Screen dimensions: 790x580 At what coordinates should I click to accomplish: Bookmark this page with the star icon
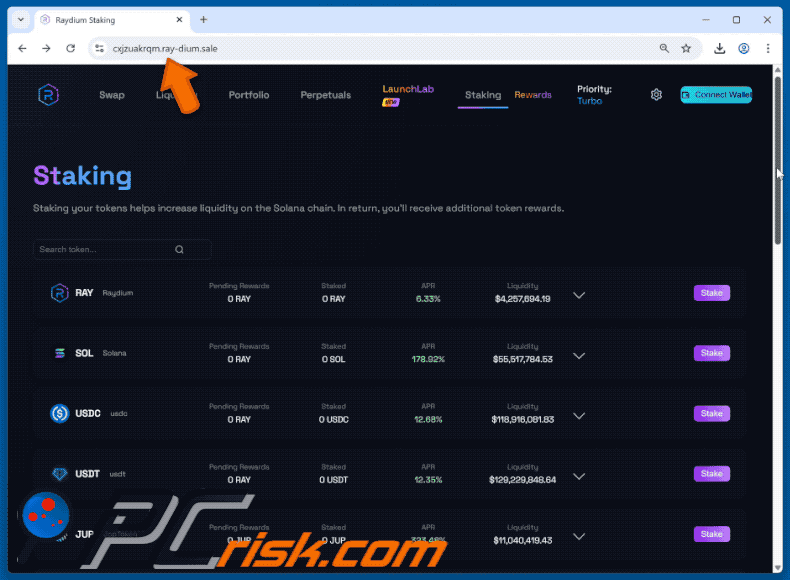(x=686, y=48)
